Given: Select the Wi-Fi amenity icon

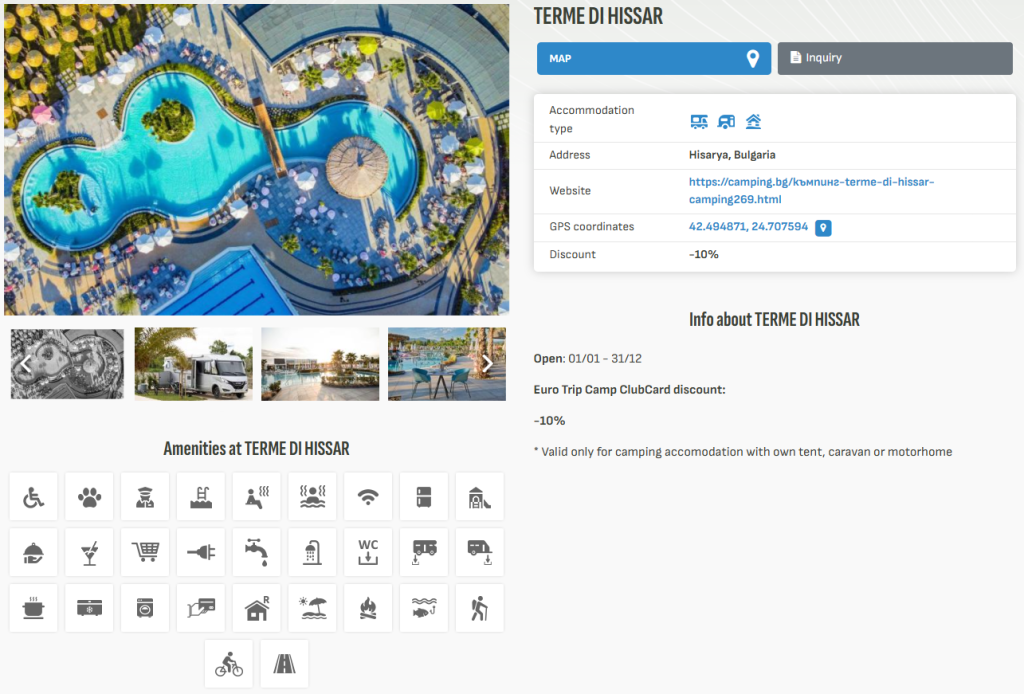Looking at the screenshot, I should 368,497.
